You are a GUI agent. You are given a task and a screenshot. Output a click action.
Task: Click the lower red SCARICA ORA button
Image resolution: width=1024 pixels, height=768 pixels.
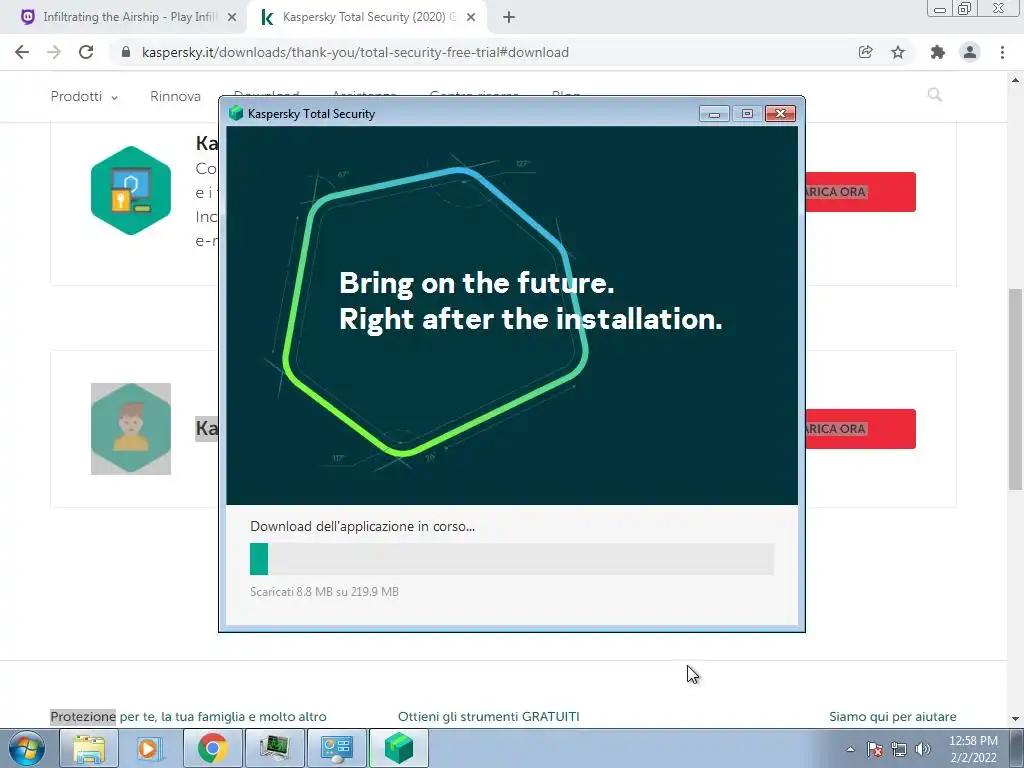click(x=861, y=429)
